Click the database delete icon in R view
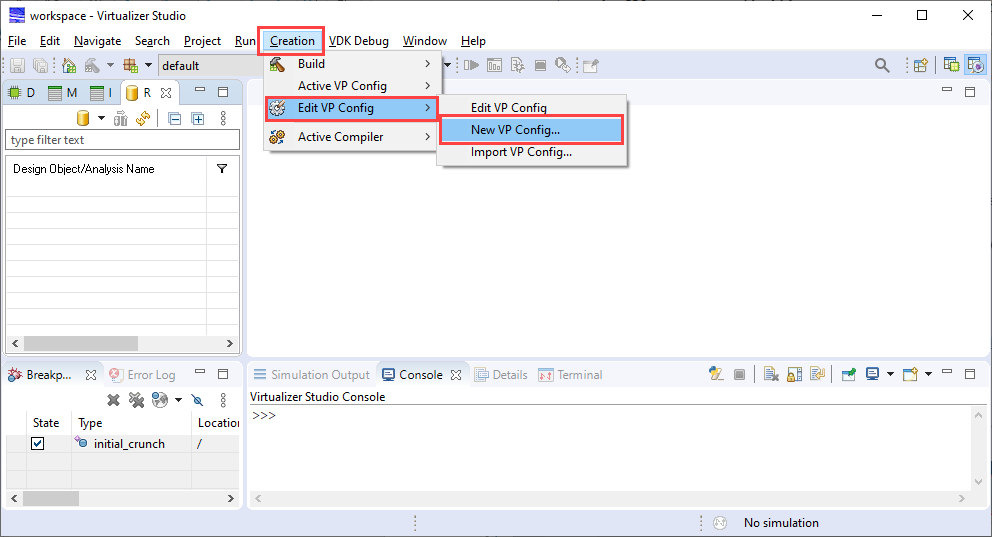992x537 pixels. (121, 118)
